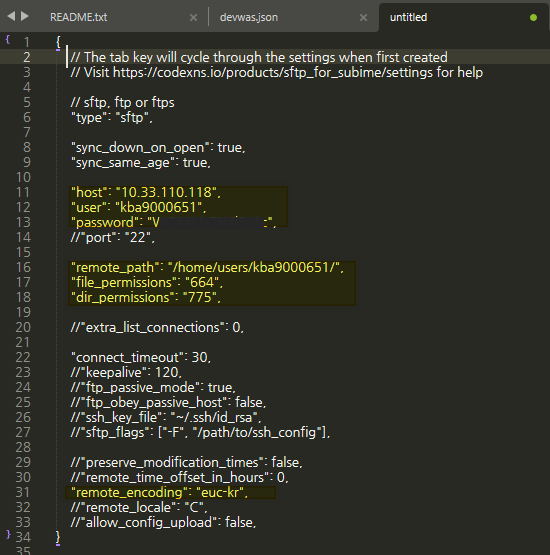Click the closing brace on line 34

[x=58, y=537]
